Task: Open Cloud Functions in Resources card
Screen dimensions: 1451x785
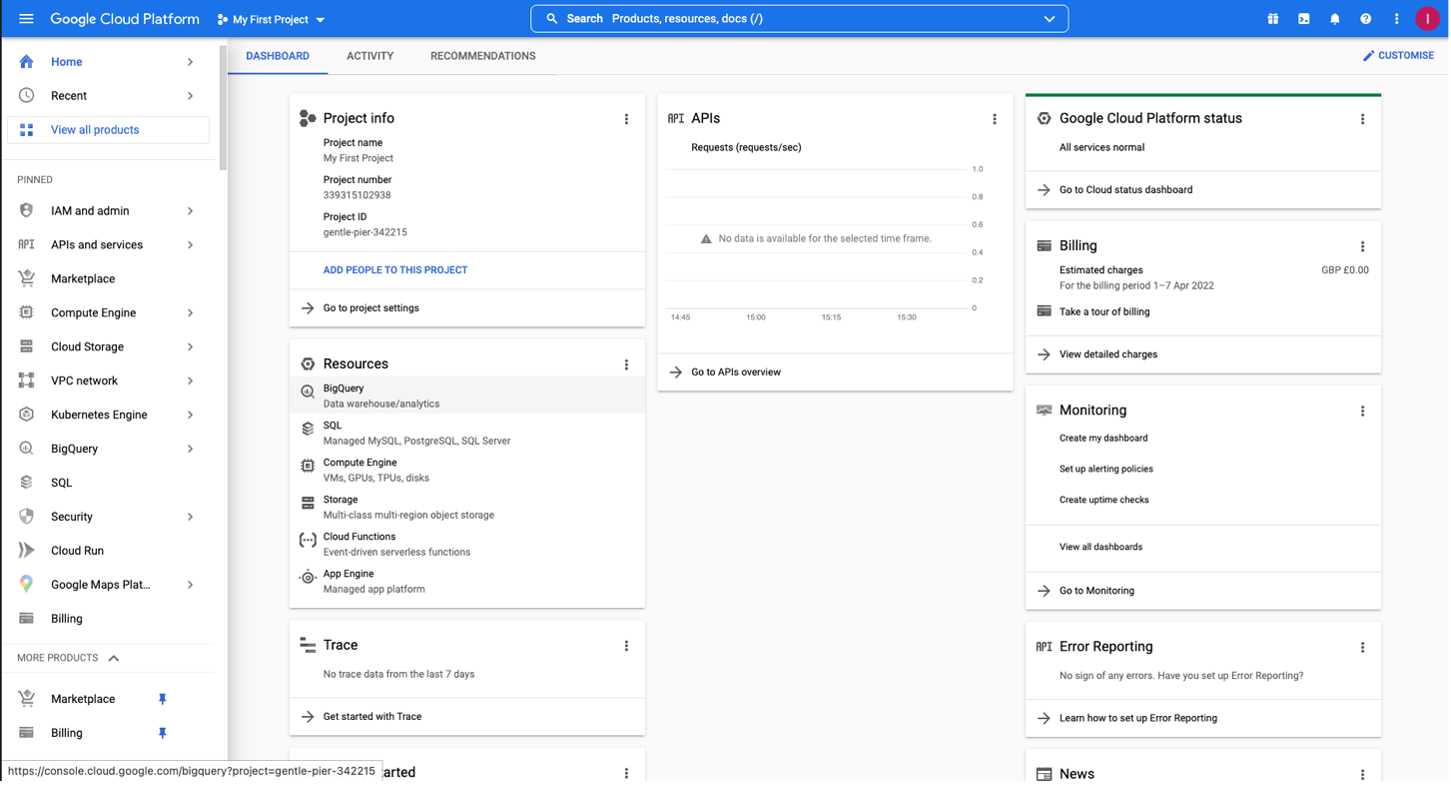Action: [x=467, y=544]
